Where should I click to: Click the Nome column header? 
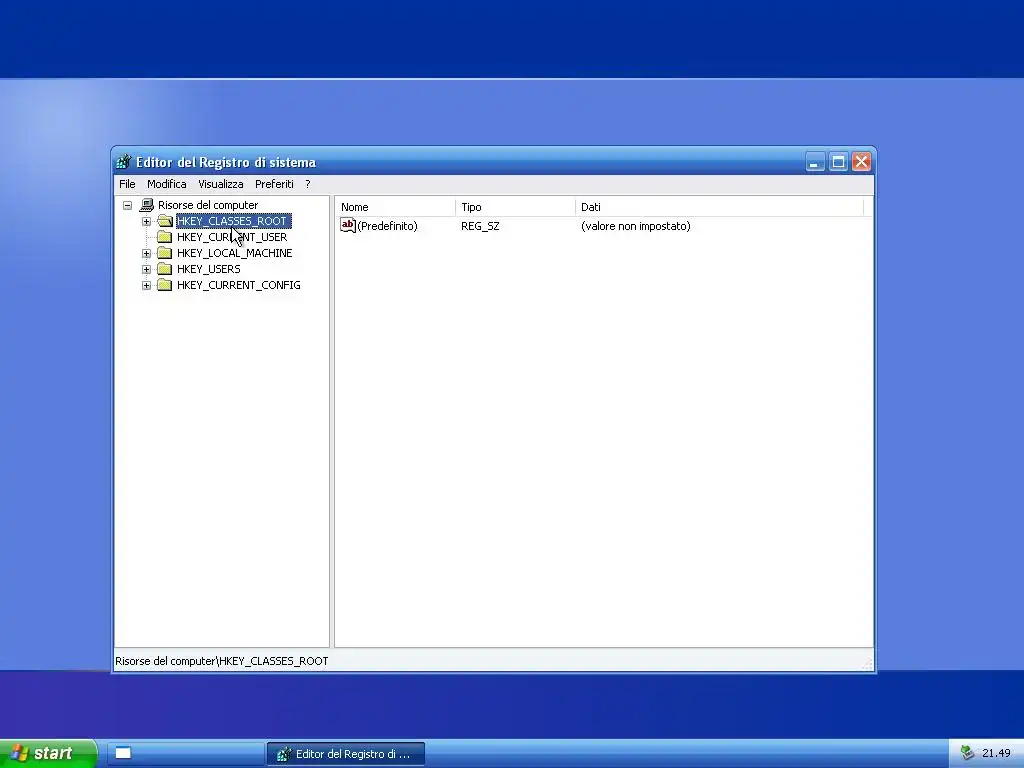(395, 207)
